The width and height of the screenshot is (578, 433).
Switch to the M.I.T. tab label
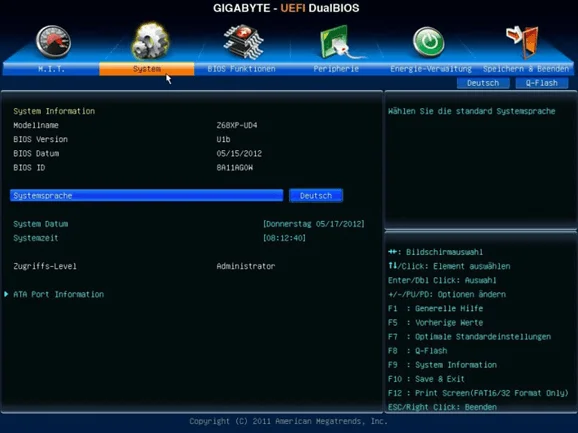(x=51, y=69)
